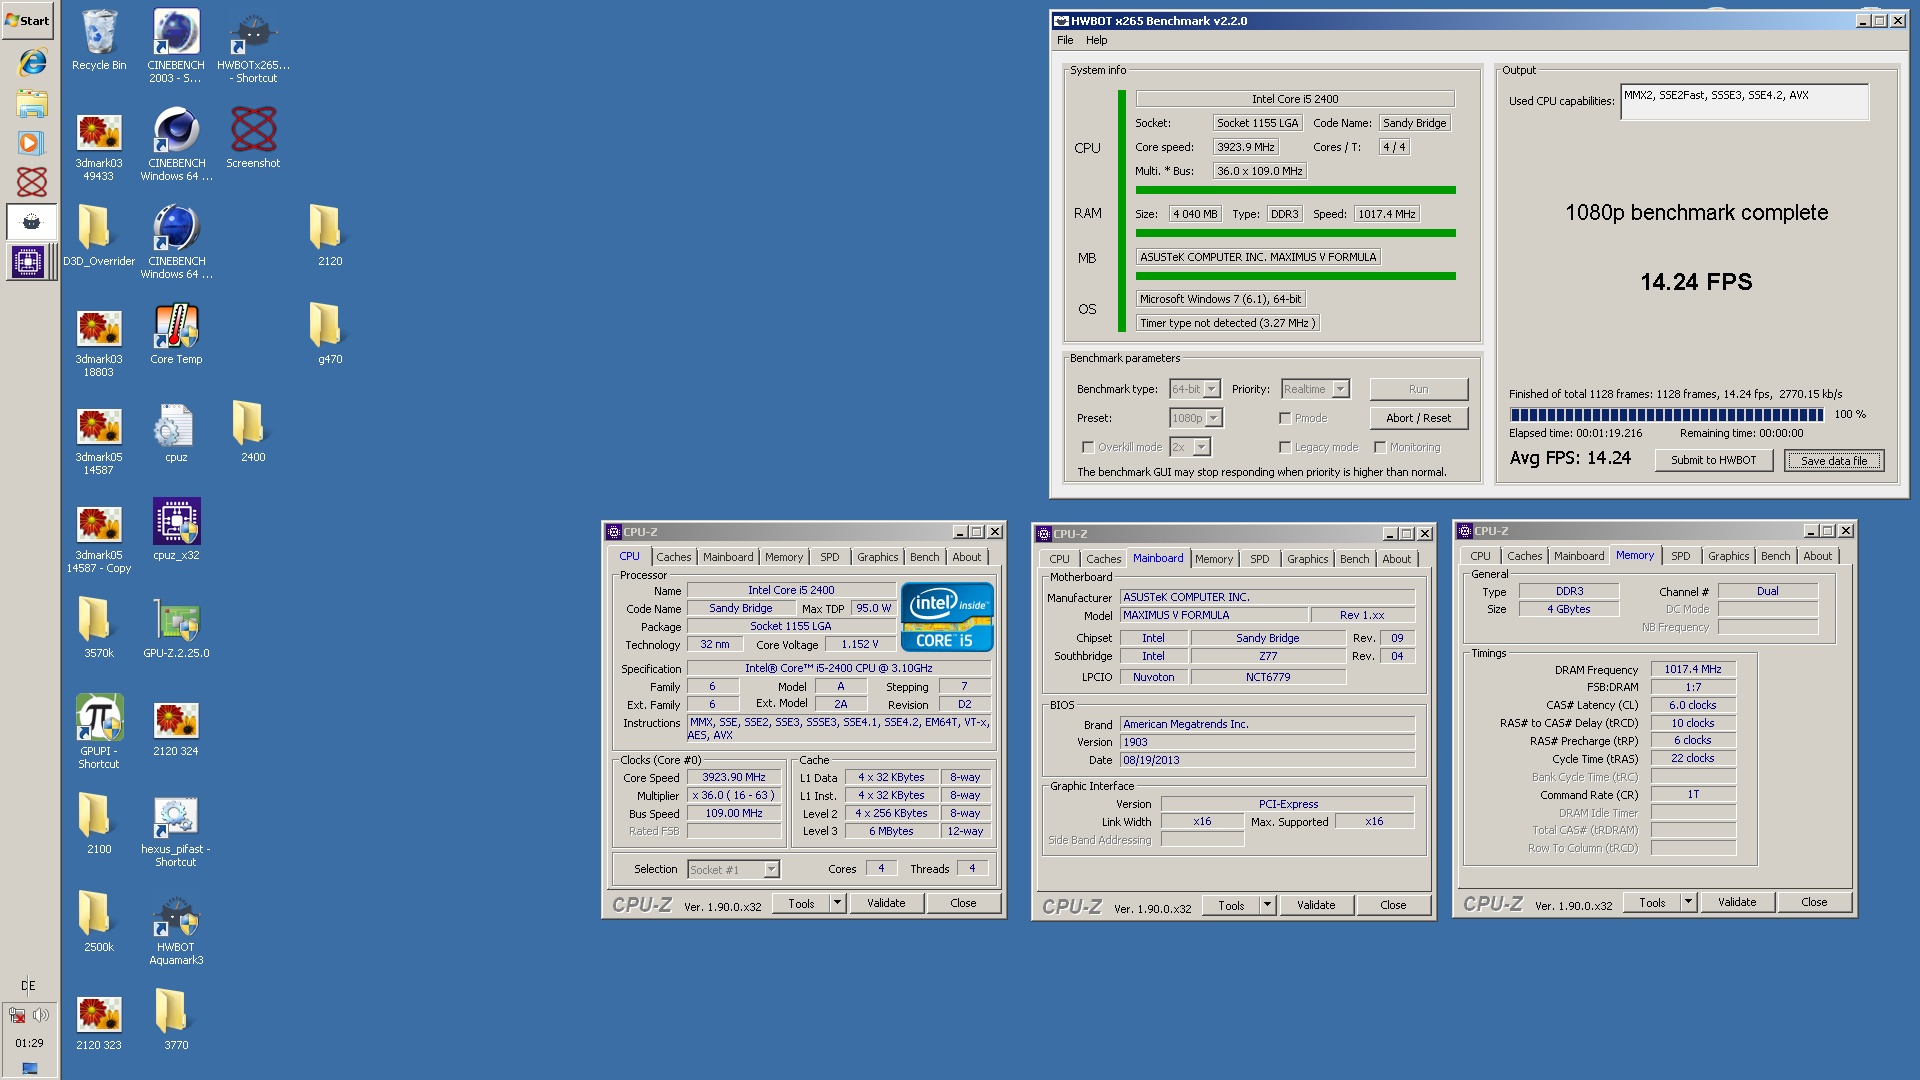The width and height of the screenshot is (1920, 1080).
Task: Click Used CPU capabilities text field
Action: [x=1744, y=102]
